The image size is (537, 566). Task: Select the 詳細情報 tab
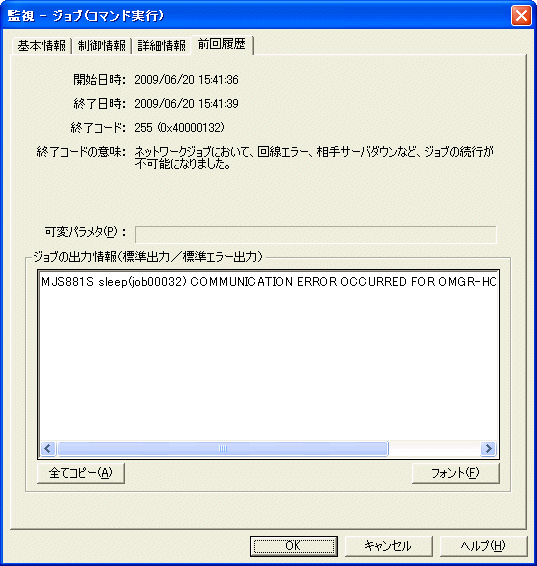point(161,46)
